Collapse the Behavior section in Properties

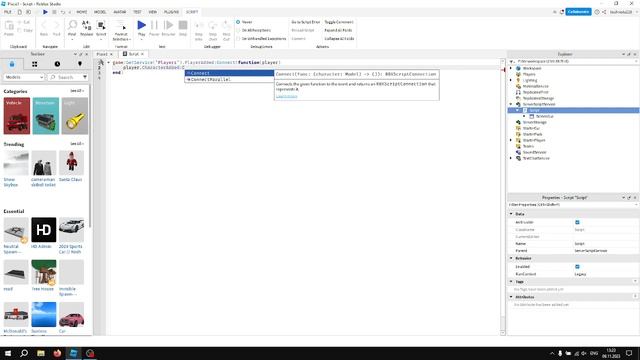pyautogui.click(x=511, y=258)
